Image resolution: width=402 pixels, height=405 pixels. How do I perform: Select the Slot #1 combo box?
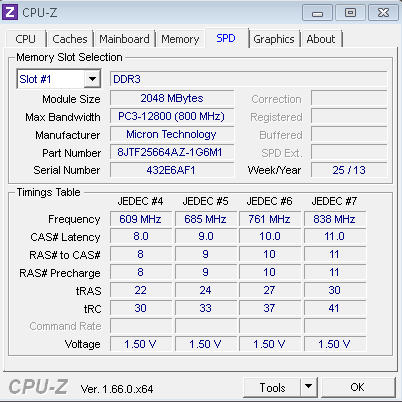click(x=59, y=79)
